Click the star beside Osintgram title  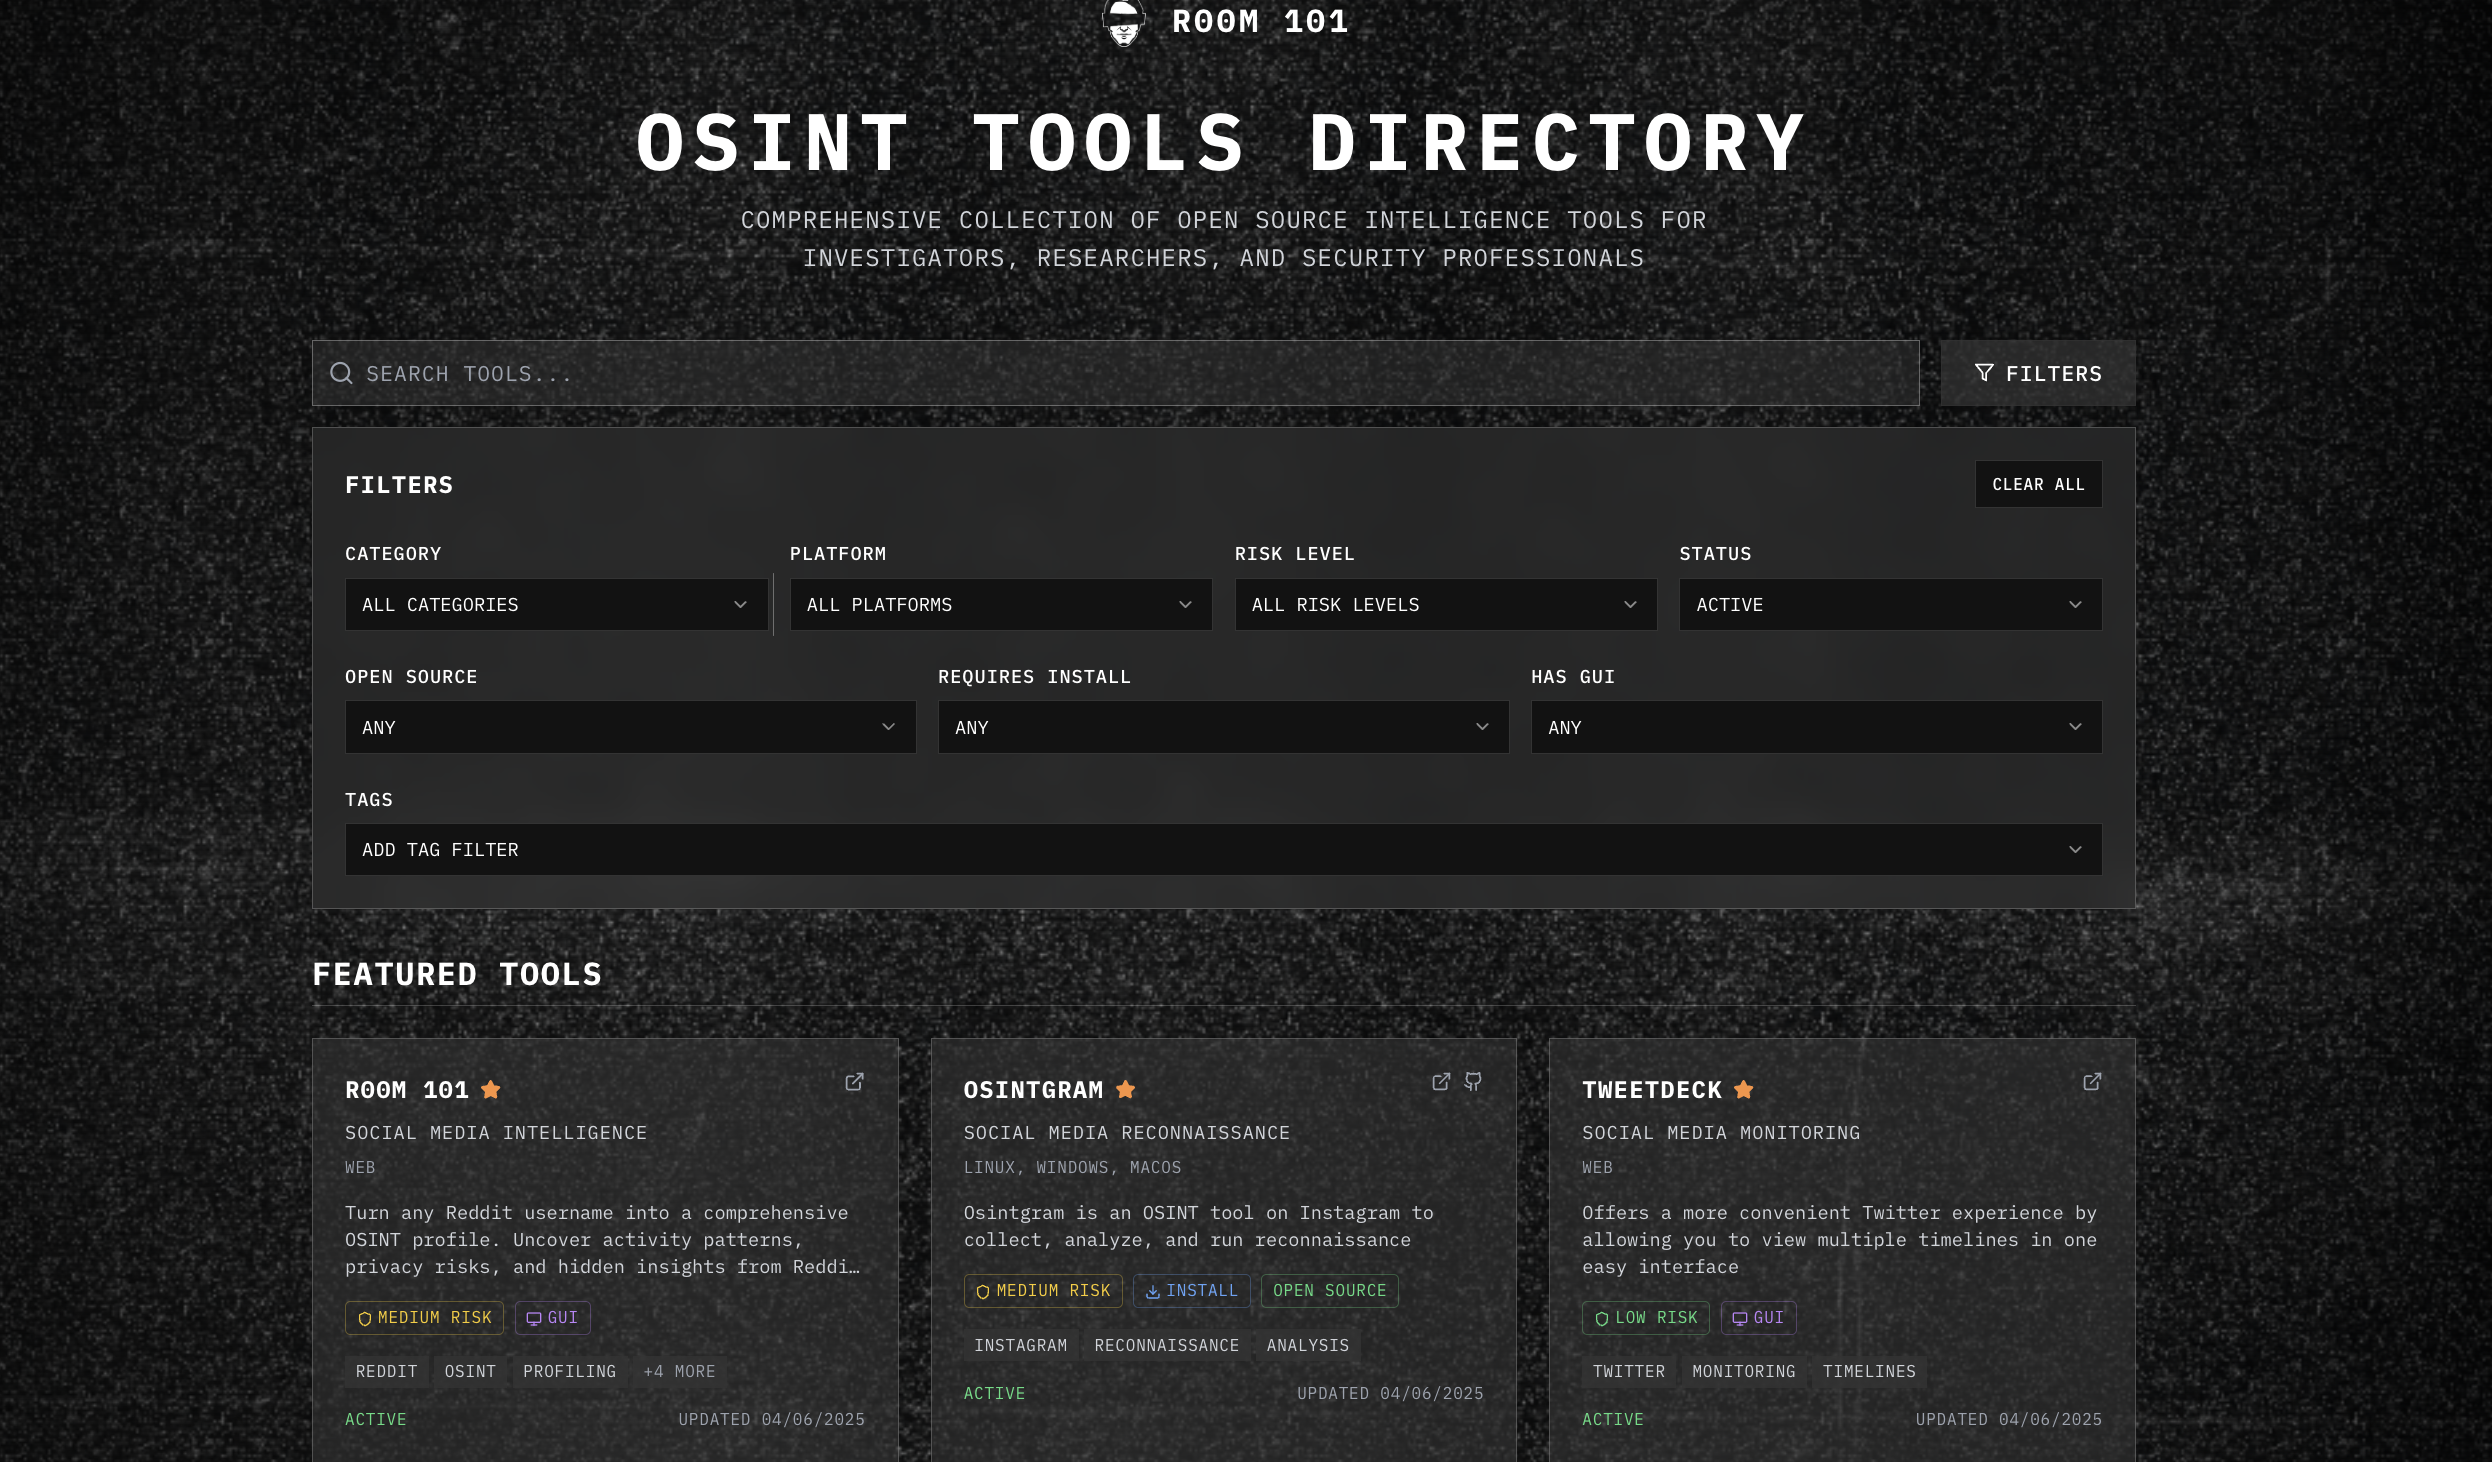(x=1125, y=1089)
